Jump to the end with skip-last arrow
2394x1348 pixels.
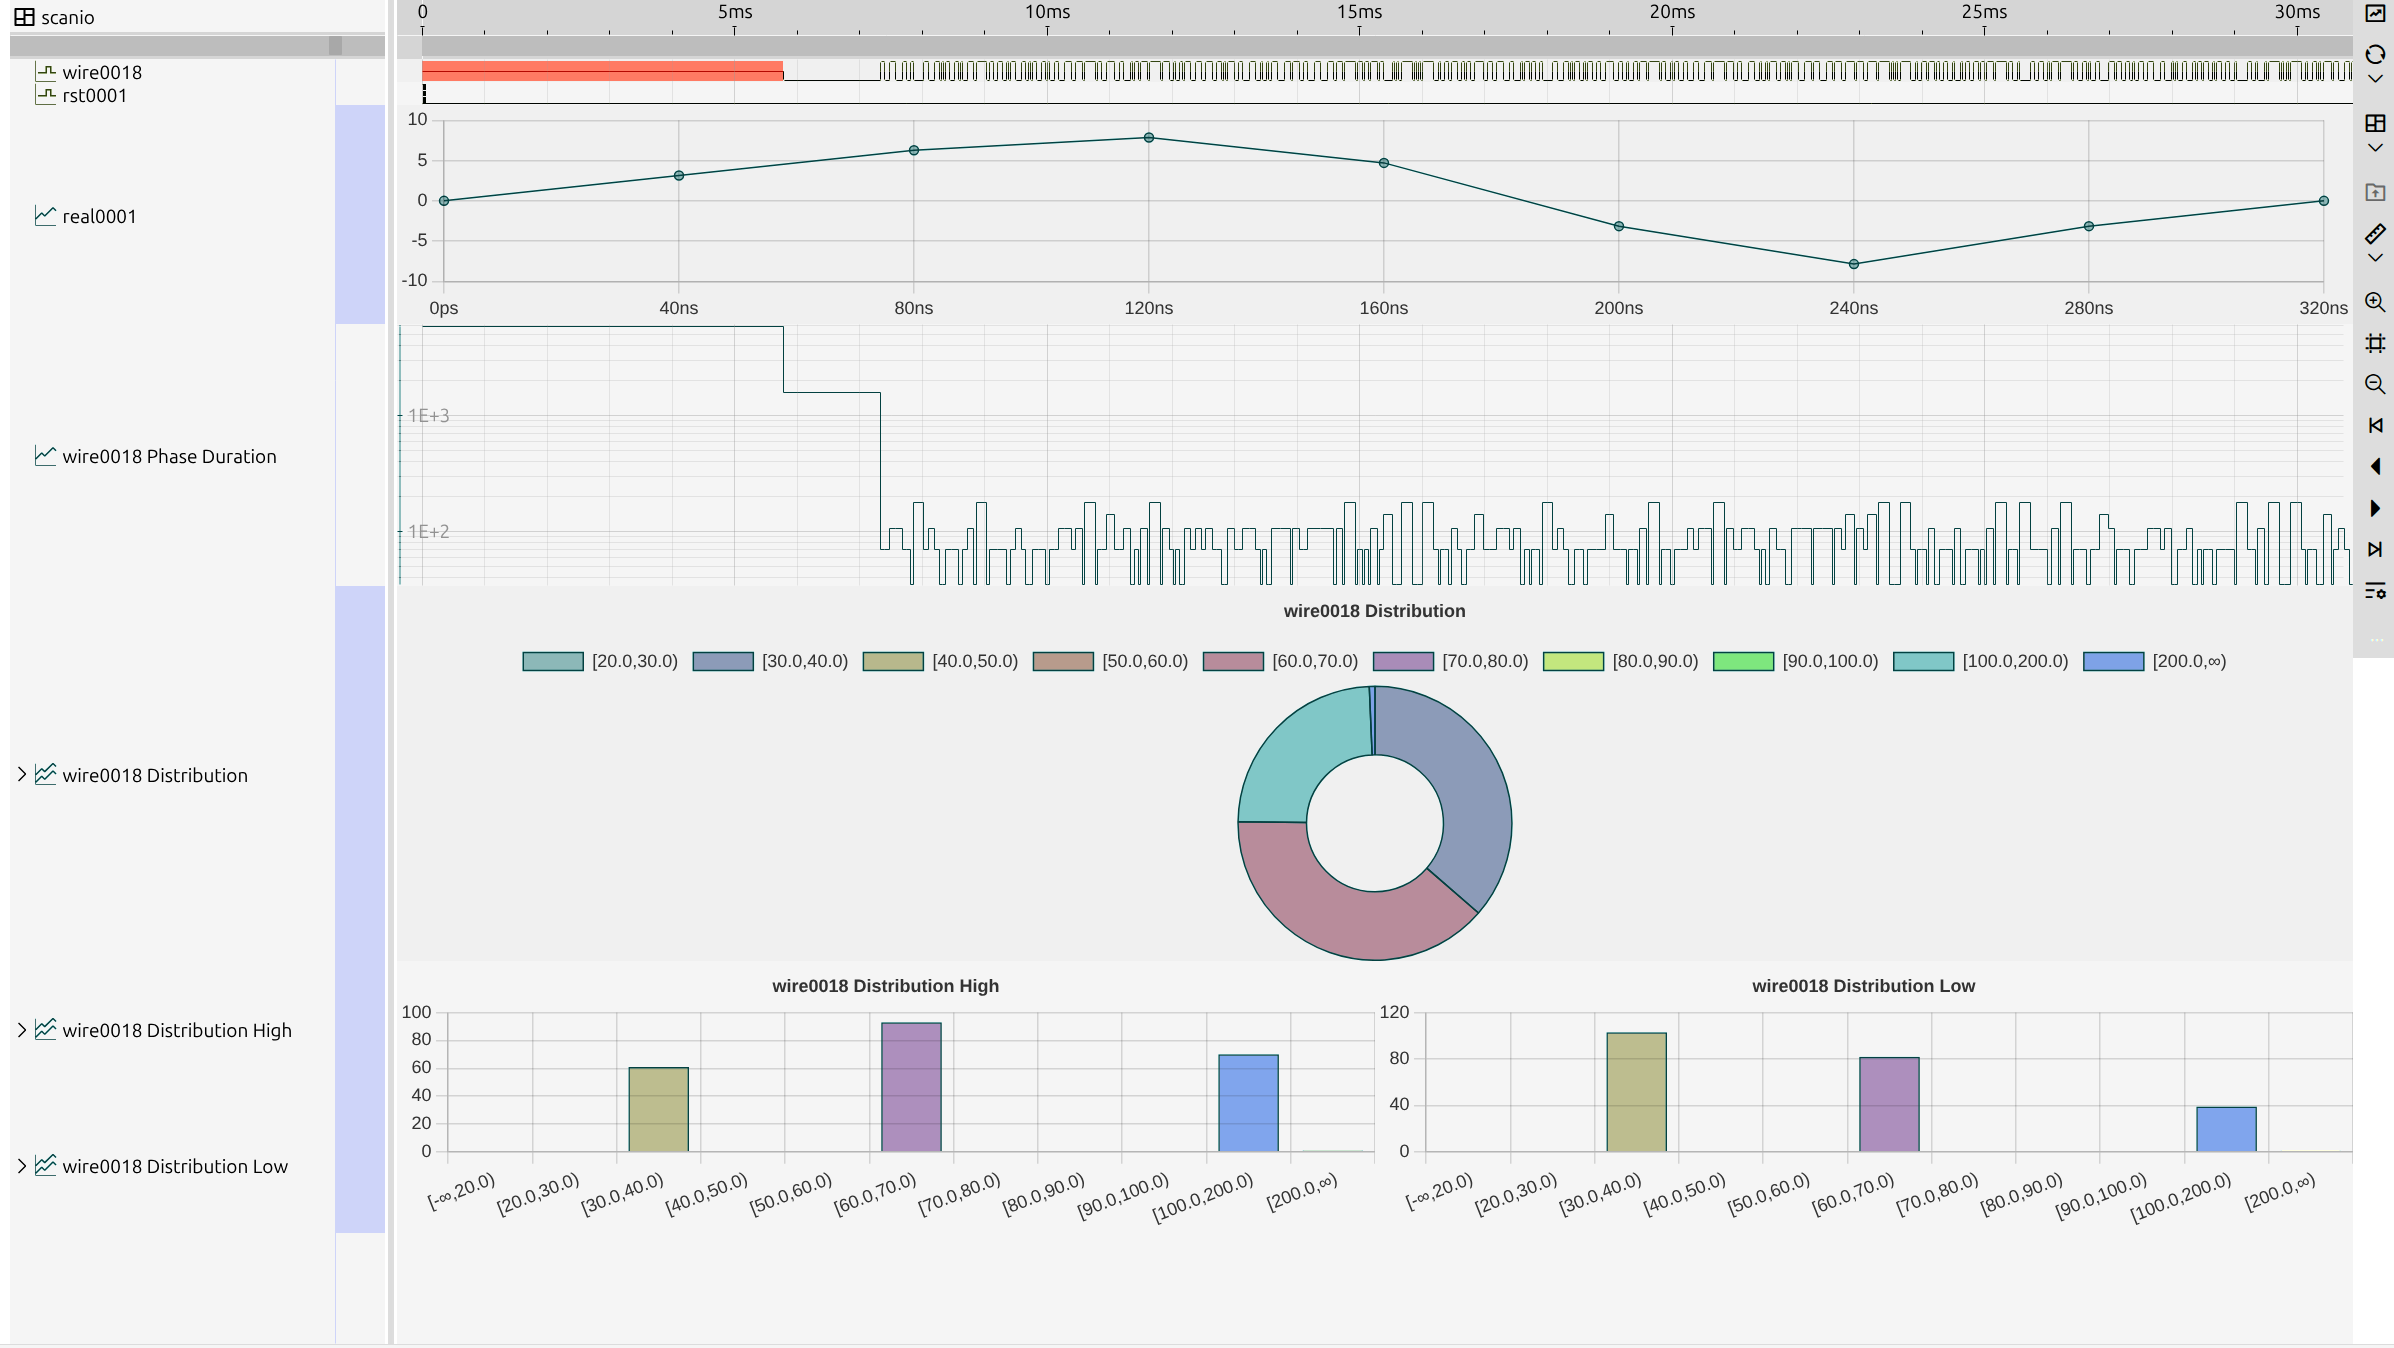pyautogui.click(x=2375, y=550)
